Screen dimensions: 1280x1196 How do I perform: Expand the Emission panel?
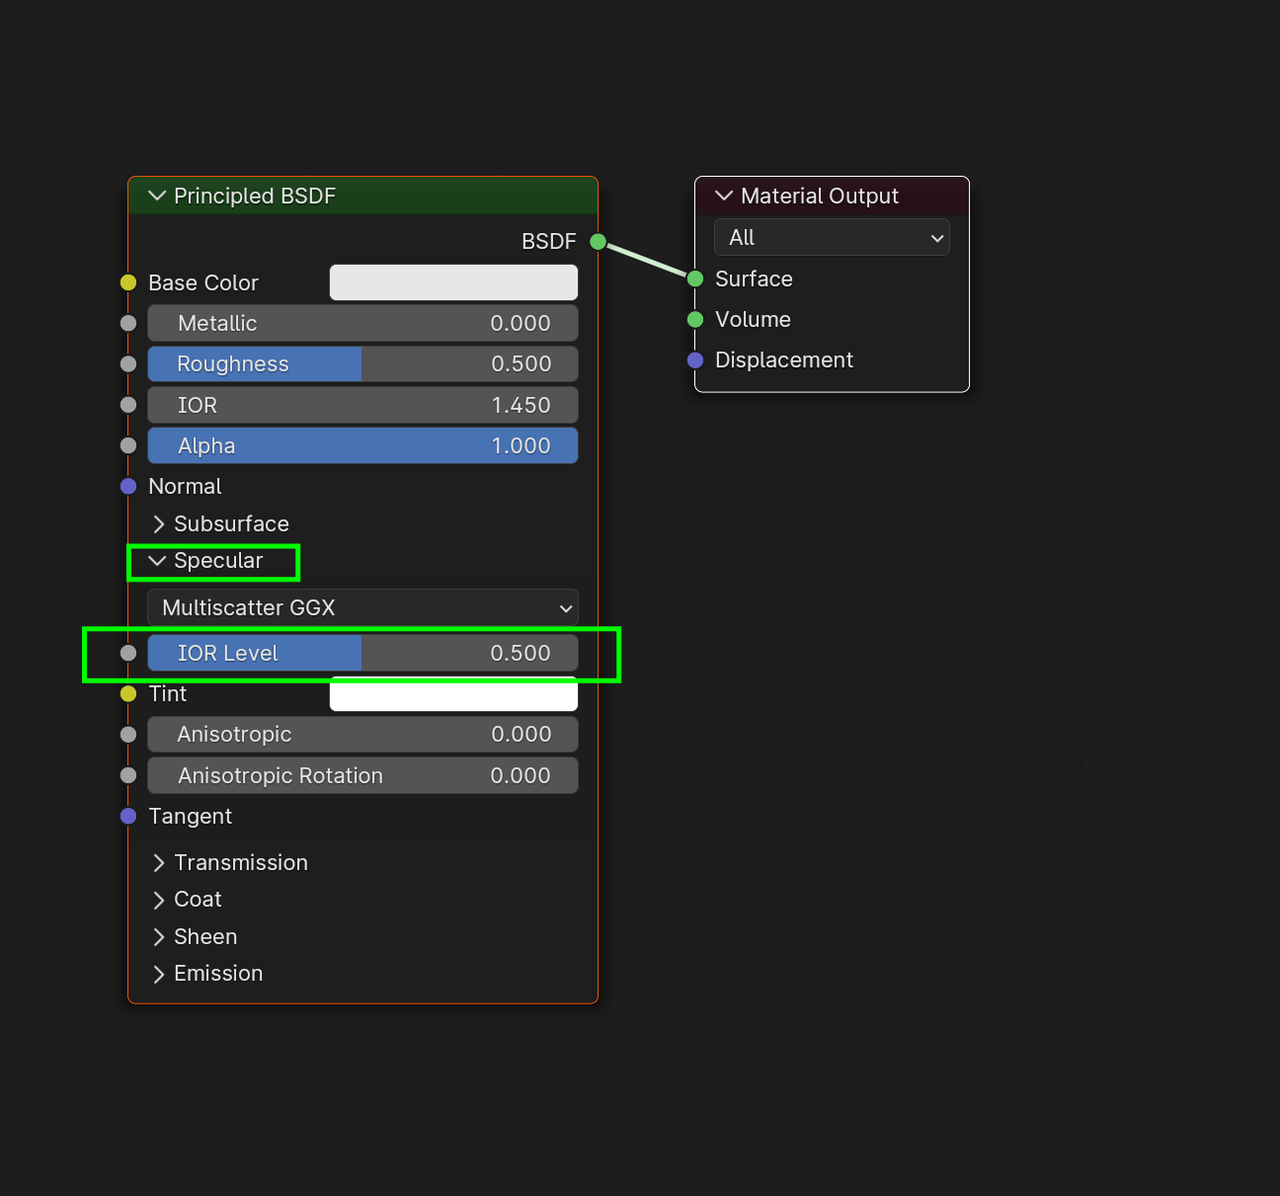point(158,974)
